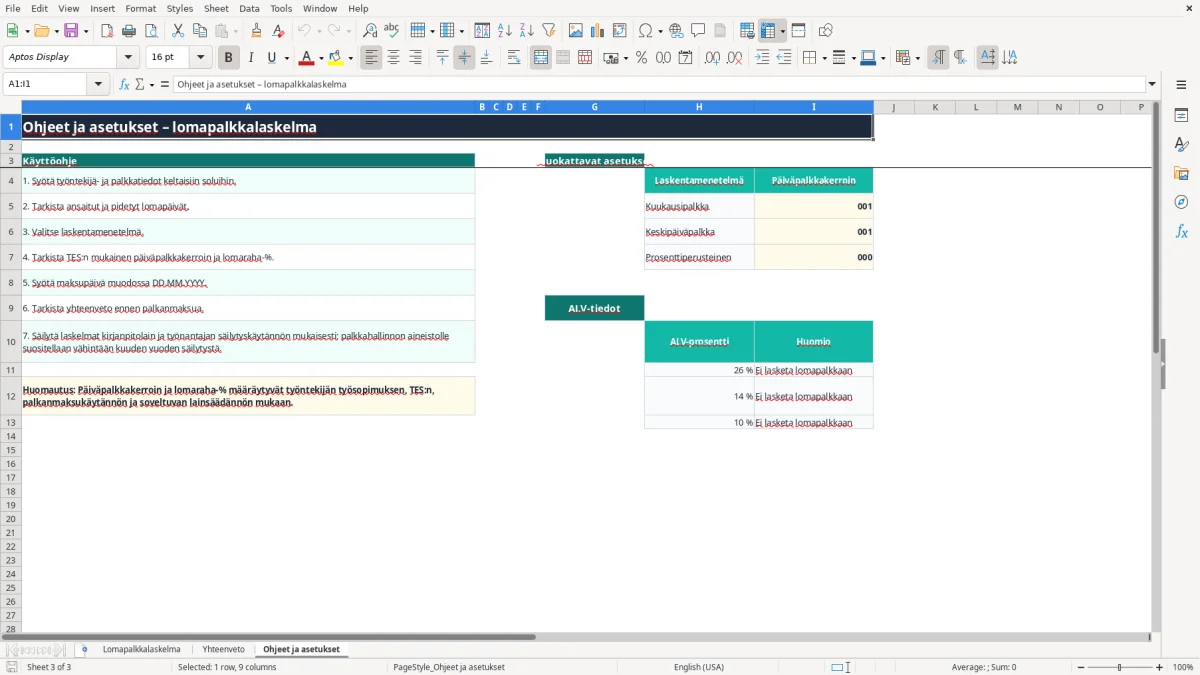The image size is (1200, 675).
Task: Click the Insert Comment icon
Action: tap(698, 31)
